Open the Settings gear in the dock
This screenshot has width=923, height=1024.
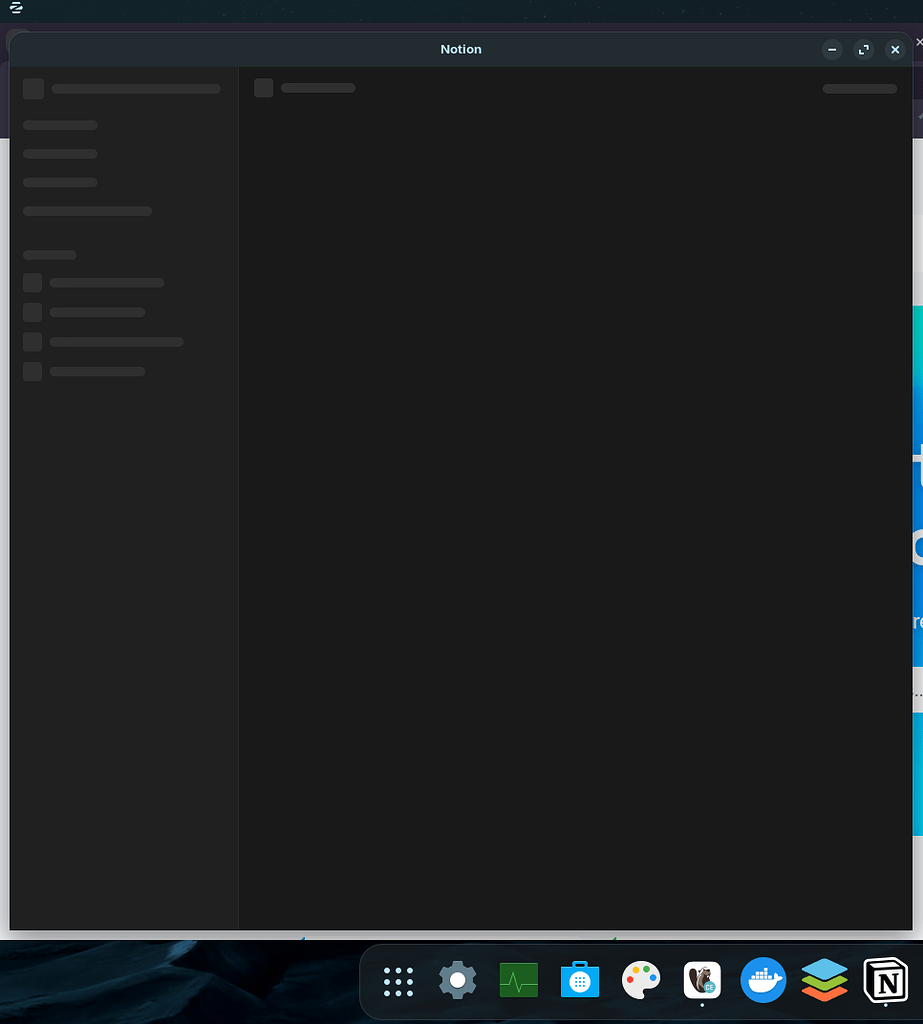tap(457, 981)
